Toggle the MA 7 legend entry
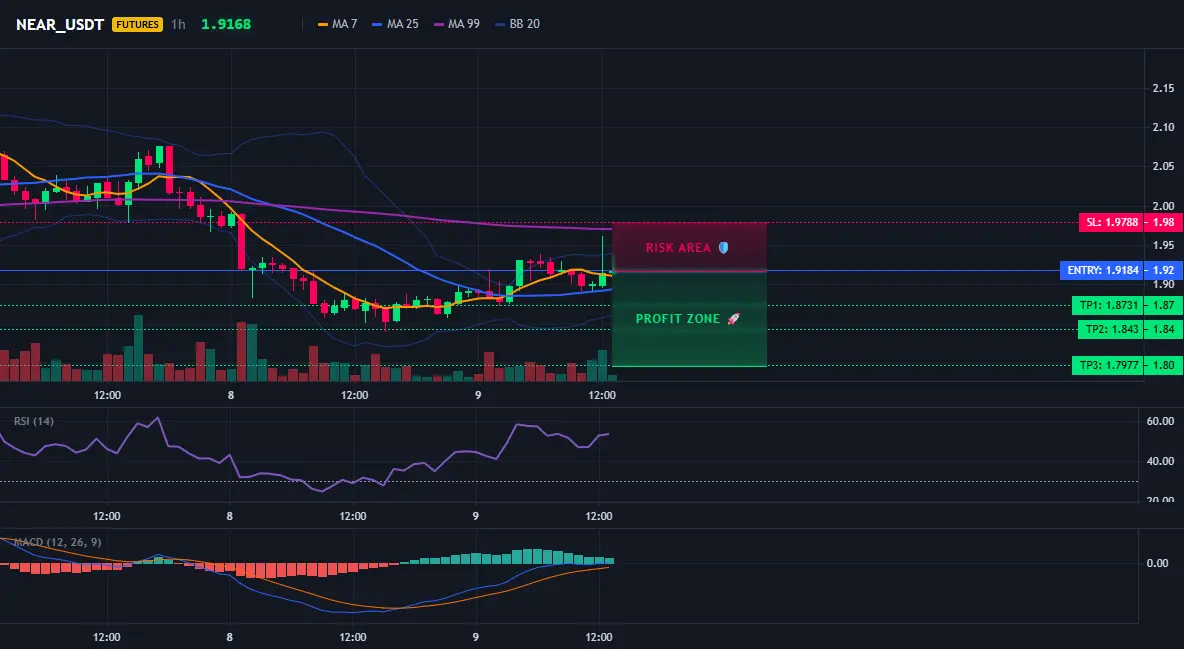The height and width of the screenshot is (649, 1184). (x=338, y=24)
